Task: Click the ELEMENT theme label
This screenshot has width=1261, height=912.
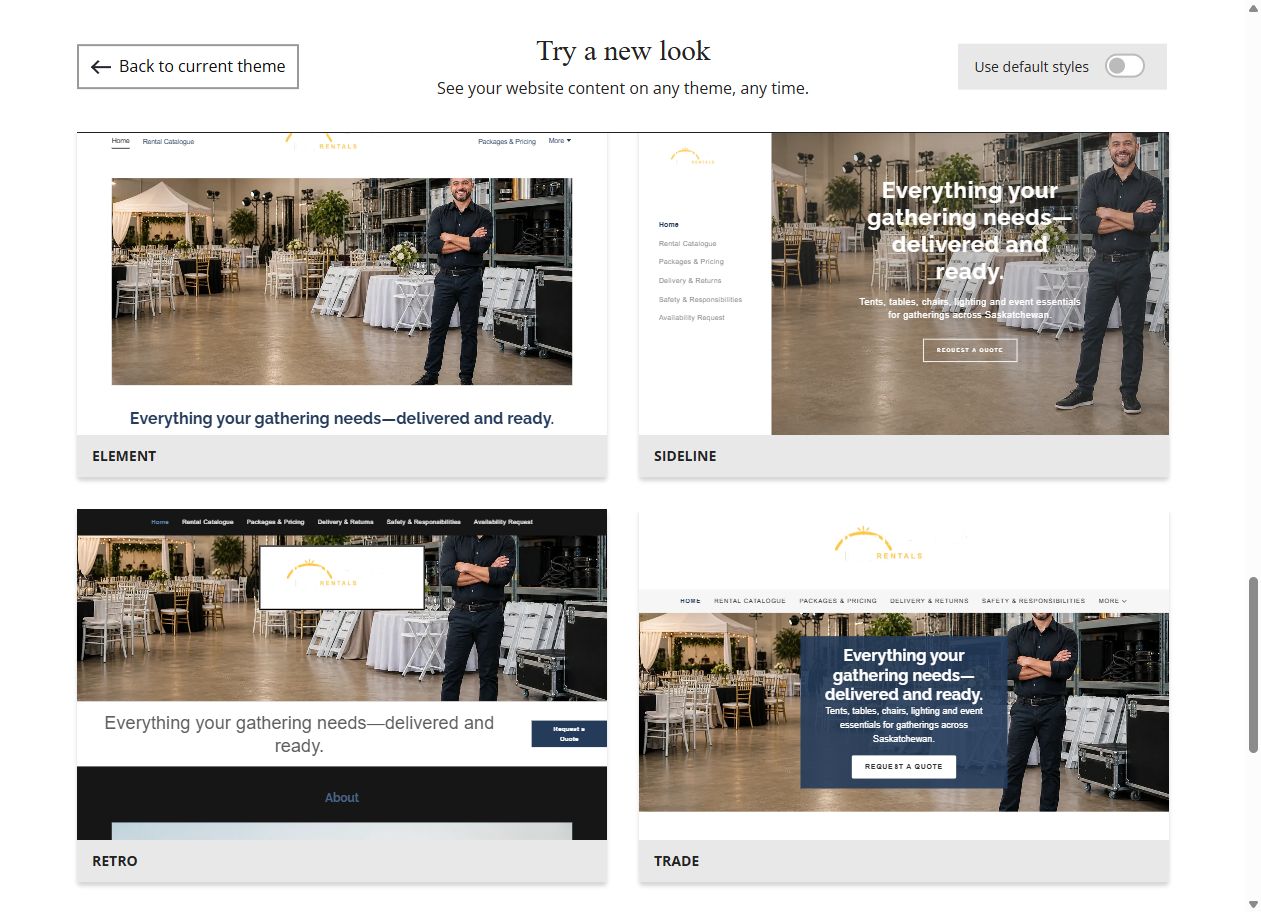Action: coord(124,456)
